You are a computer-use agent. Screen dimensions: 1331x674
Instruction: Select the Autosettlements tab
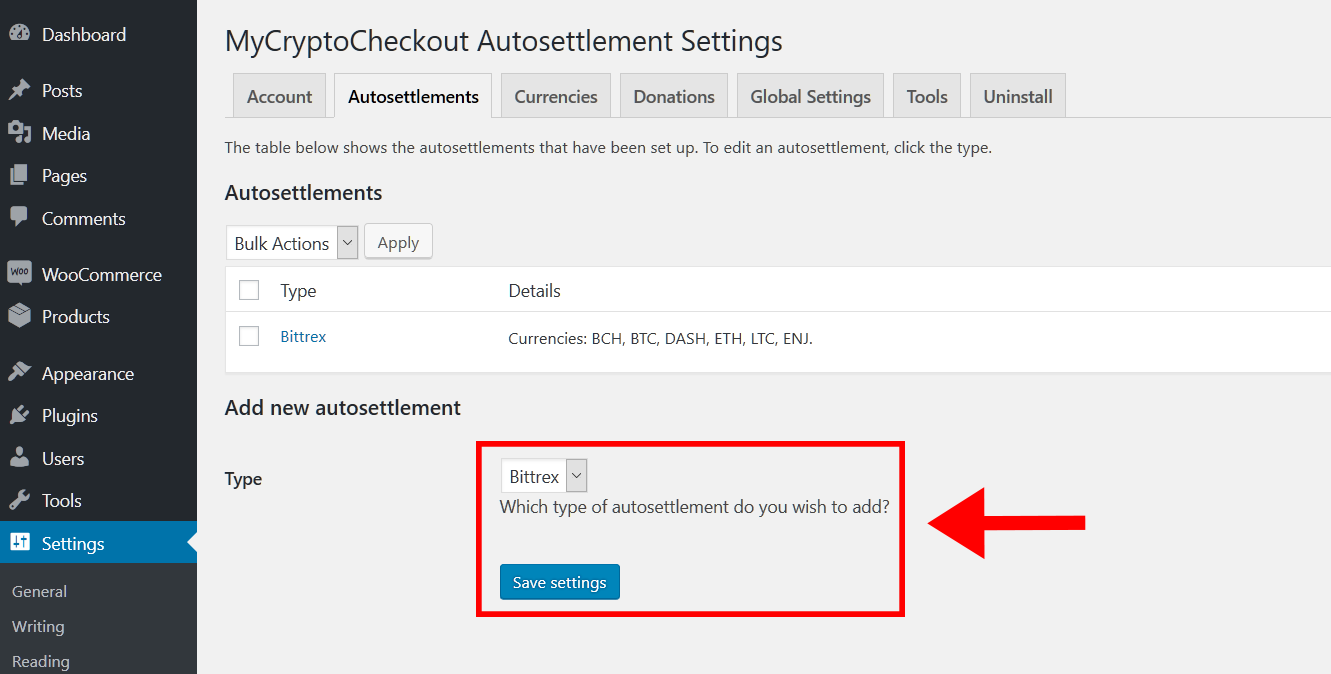413,96
